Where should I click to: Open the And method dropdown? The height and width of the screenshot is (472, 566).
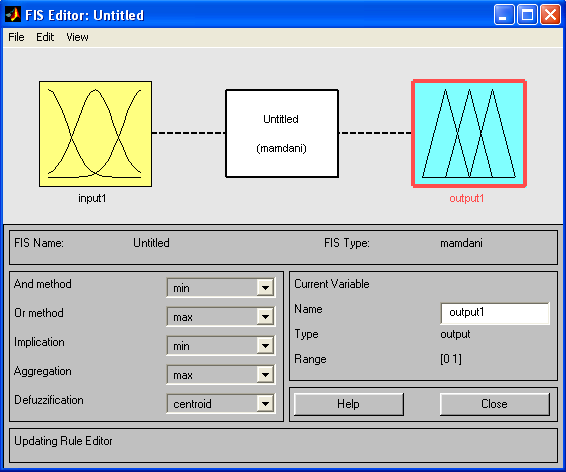click(221, 288)
